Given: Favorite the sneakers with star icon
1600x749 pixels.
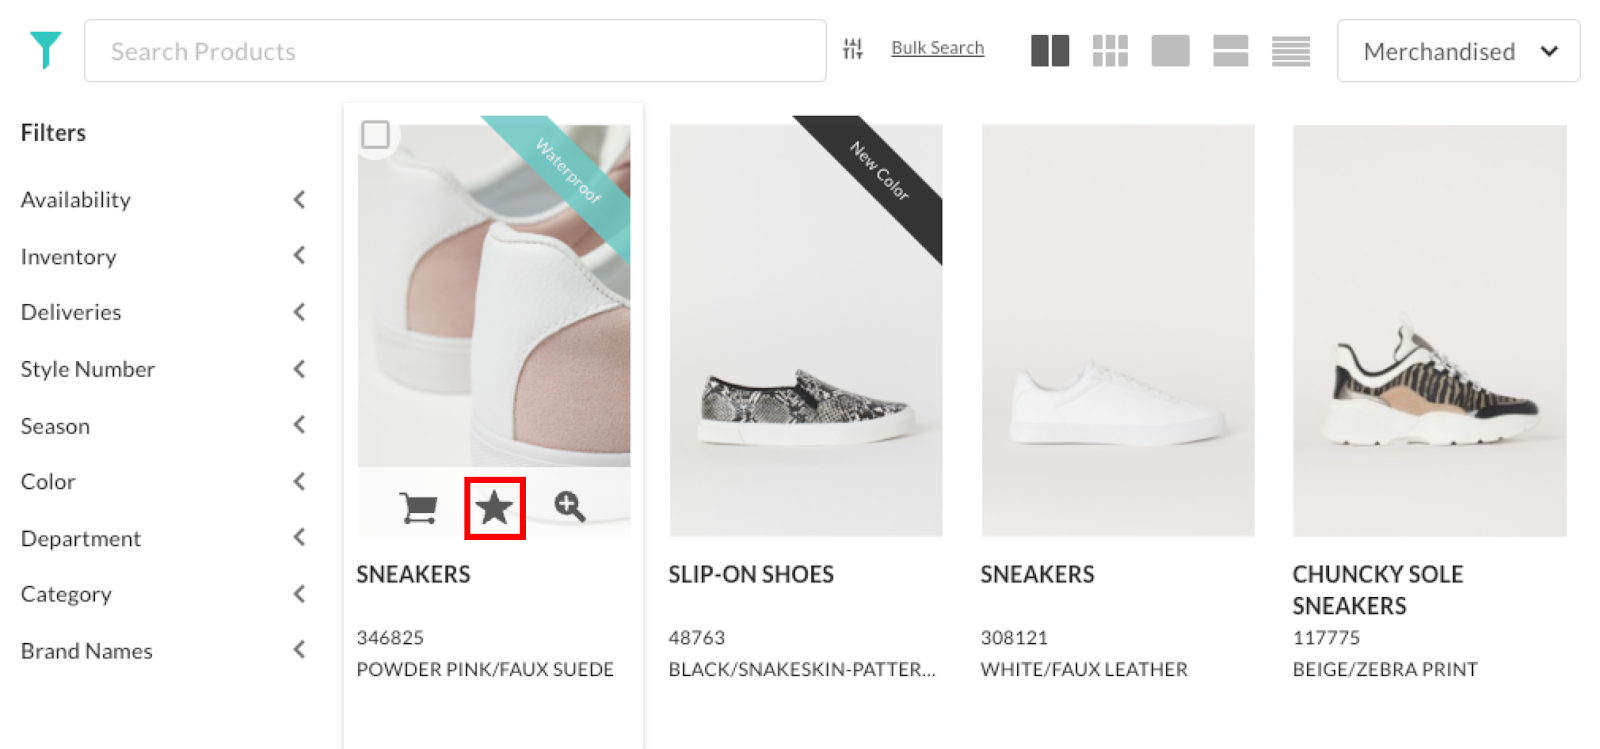Looking at the screenshot, I should coord(494,508).
